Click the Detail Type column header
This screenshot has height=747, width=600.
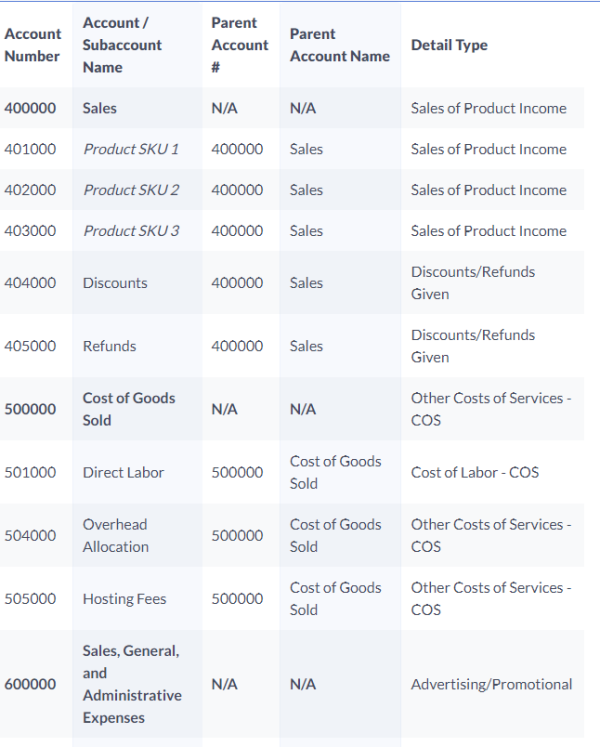(x=449, y=45)
